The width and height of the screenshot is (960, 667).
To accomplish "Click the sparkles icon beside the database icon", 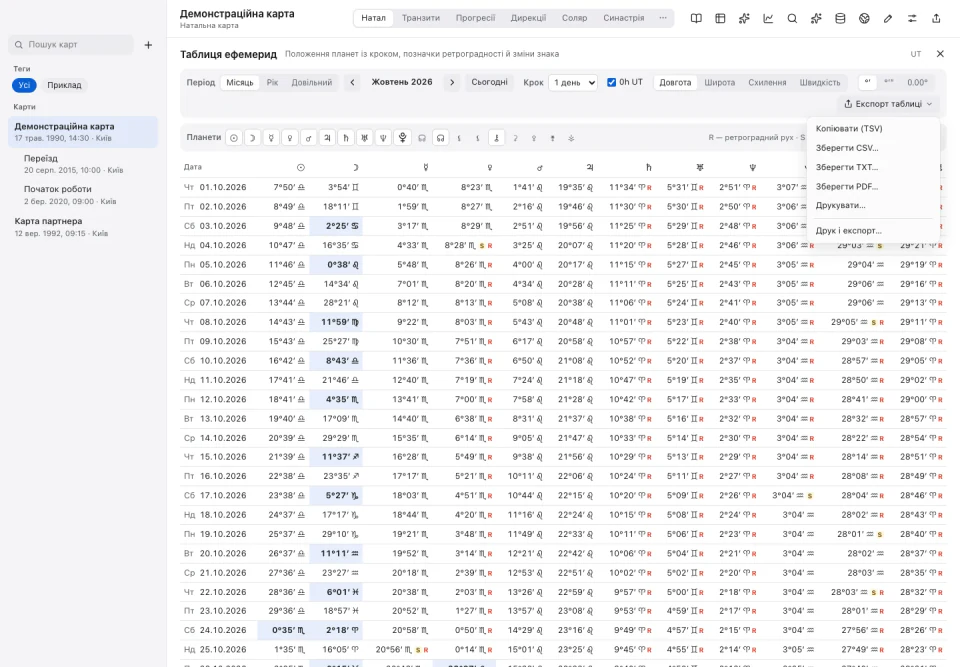I will pyautogui.click(x=816, y=18).
